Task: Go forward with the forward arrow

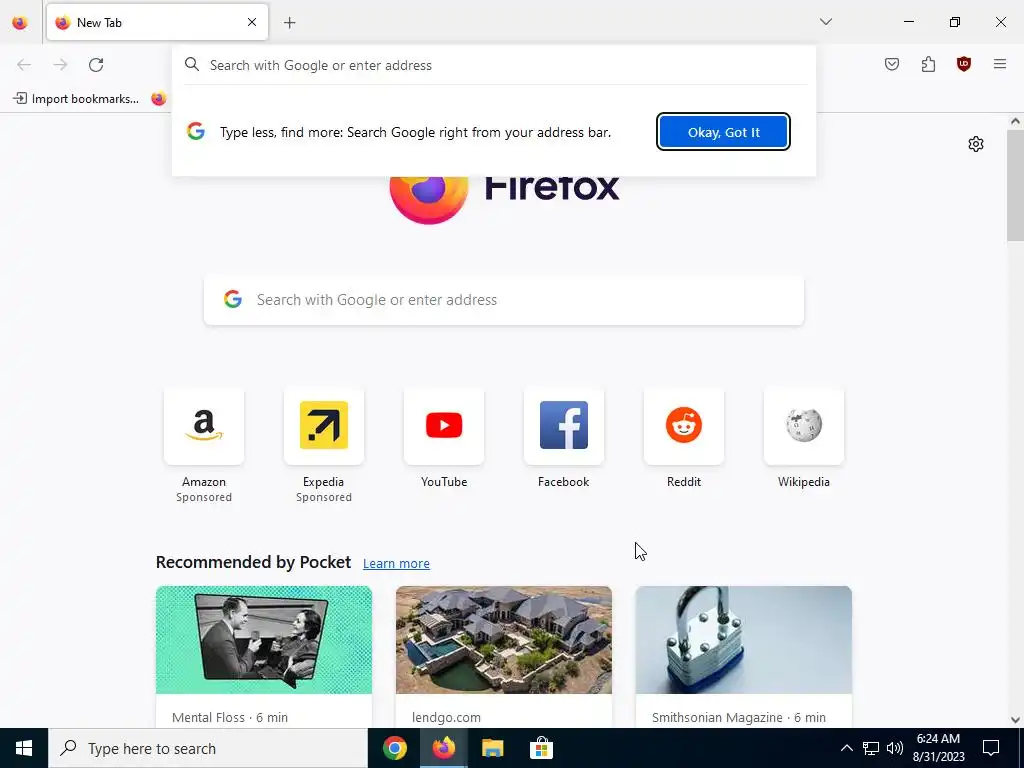Action: click(x=60, y=65)
